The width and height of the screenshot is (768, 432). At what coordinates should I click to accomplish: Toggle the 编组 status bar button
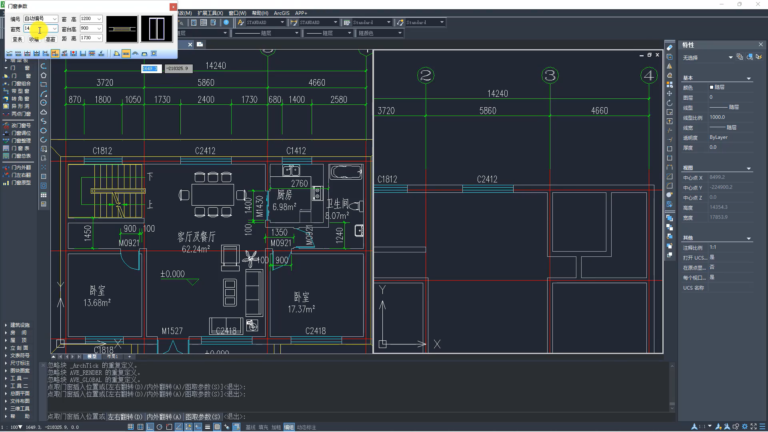tap(289, 427)
